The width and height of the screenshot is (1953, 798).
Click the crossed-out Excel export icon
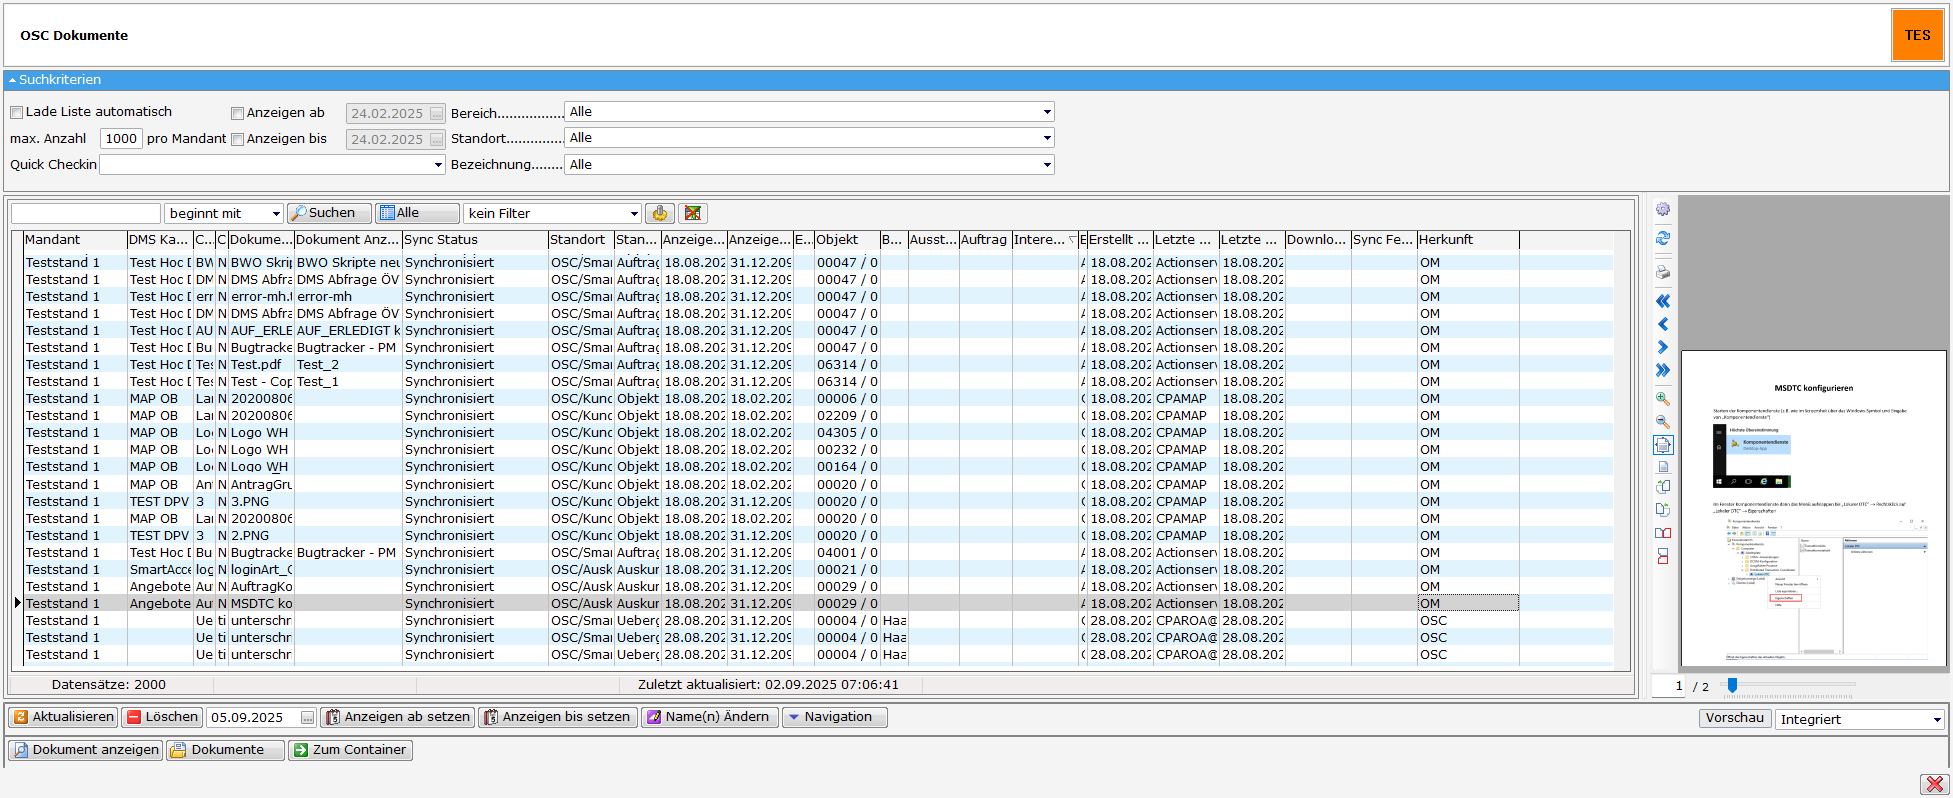click(692, 213)
